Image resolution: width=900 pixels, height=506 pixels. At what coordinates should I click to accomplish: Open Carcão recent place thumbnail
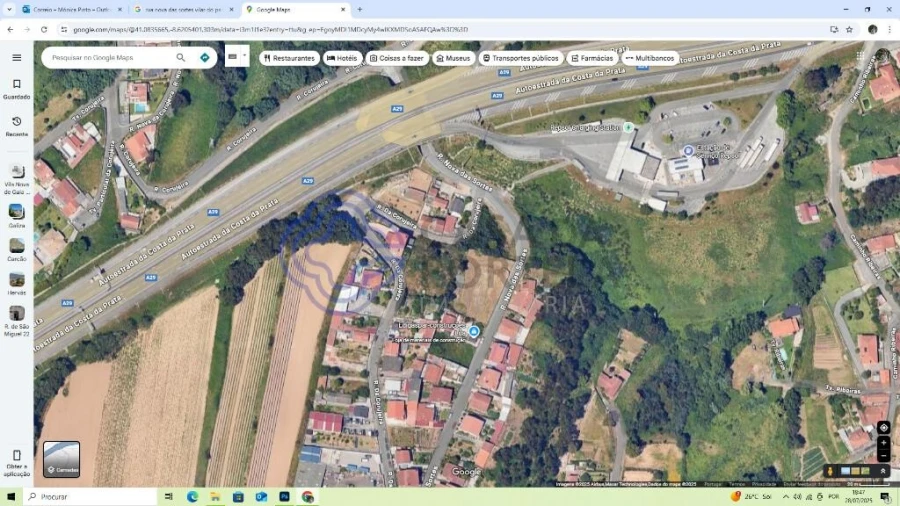(x=17, y=250)
